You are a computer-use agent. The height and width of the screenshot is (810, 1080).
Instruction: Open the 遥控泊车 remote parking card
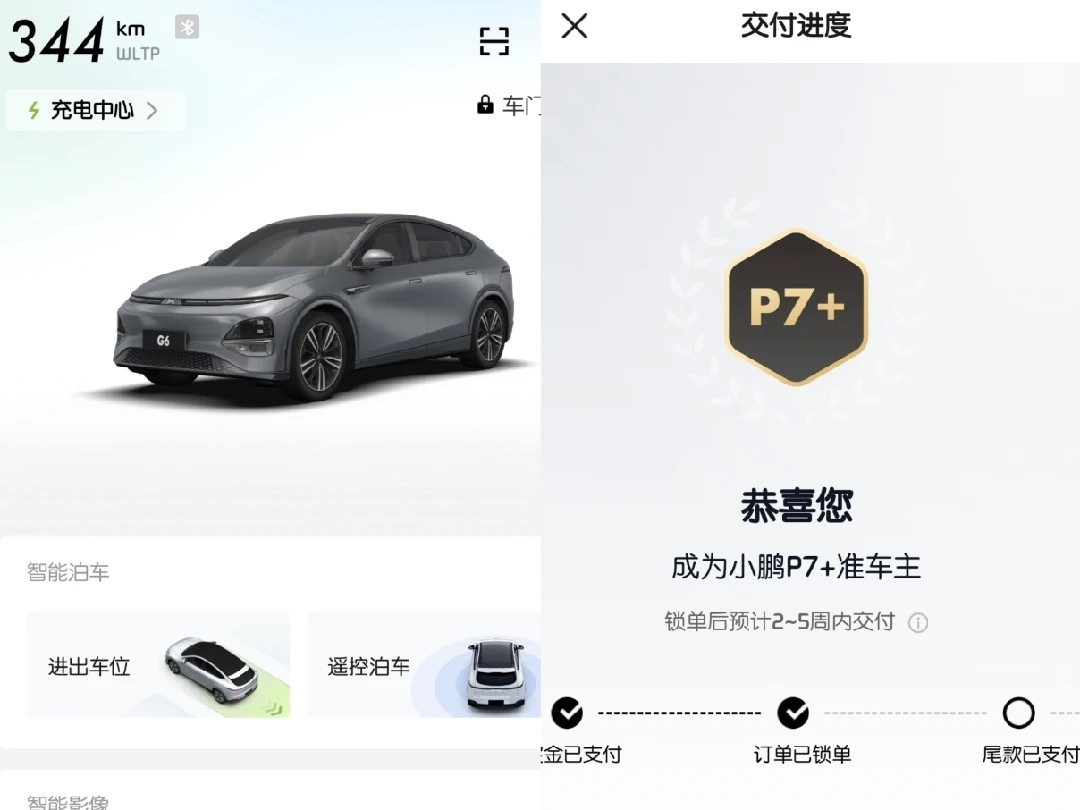[424, 665]
